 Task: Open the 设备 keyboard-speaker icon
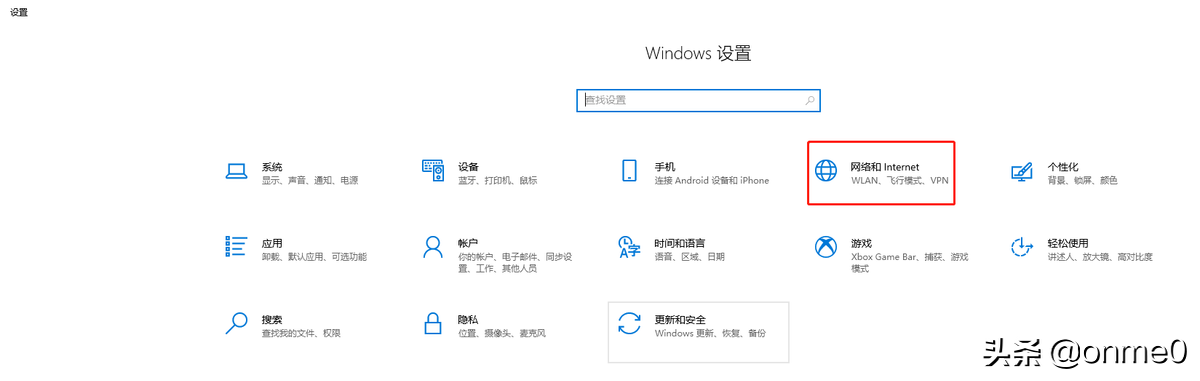pyautogui.click(x=432, y=172)
